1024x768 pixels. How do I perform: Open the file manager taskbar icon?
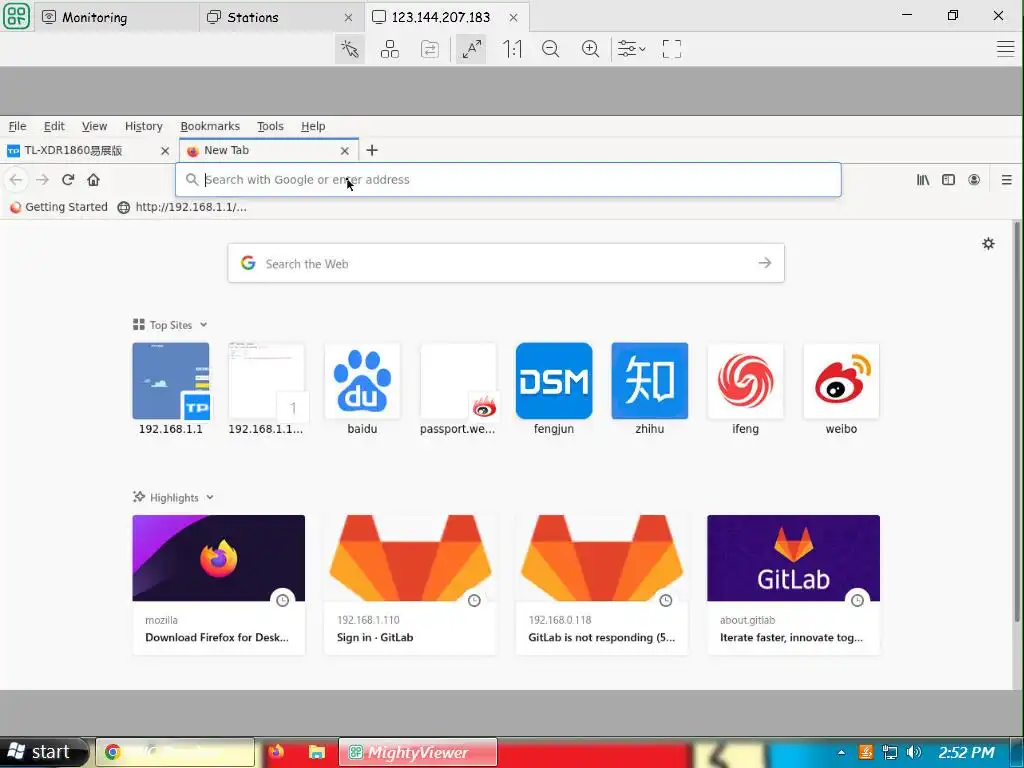pyautogui.click(x=317, y=752)
